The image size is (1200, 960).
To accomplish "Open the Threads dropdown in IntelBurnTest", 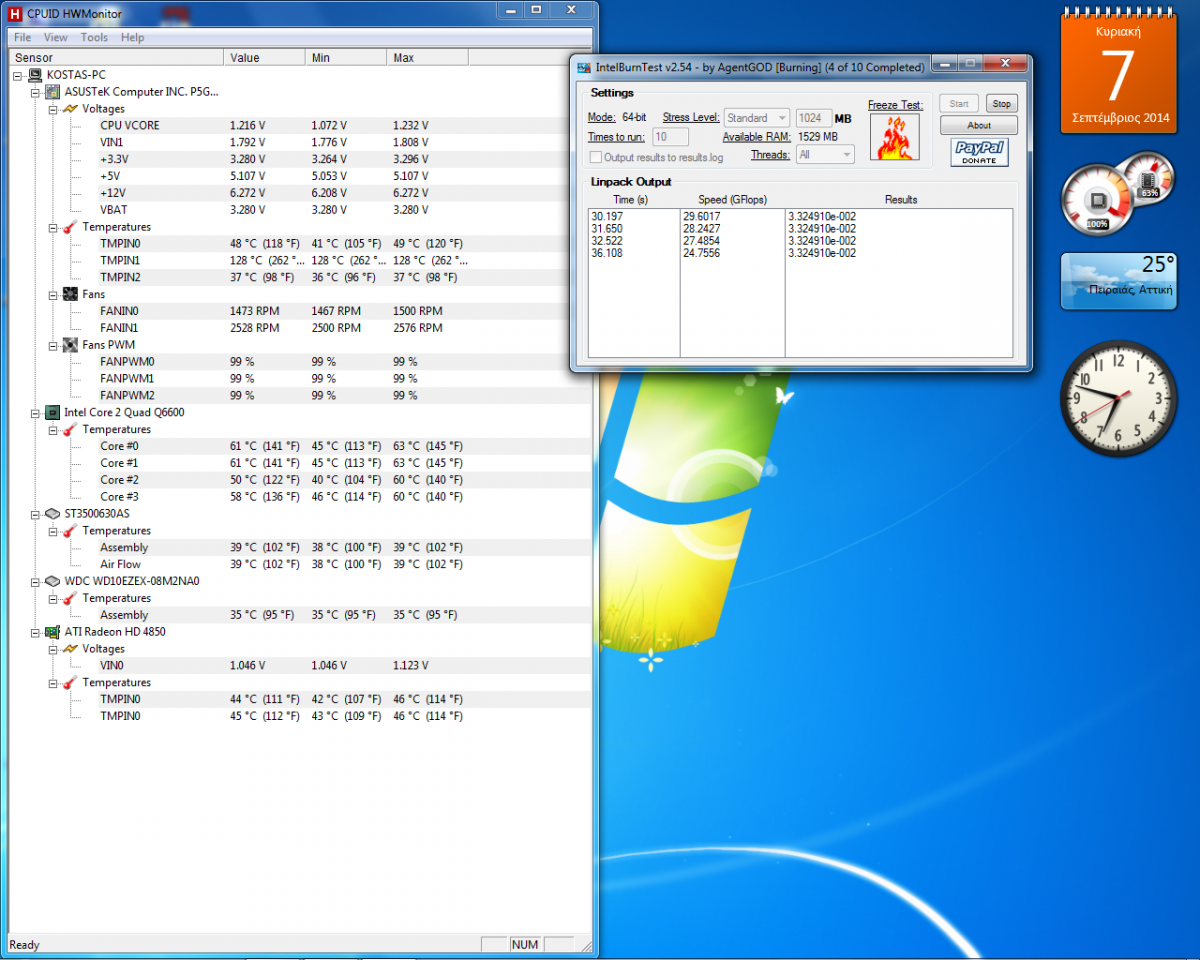I will pyautogui.click(x=825, y=155).
